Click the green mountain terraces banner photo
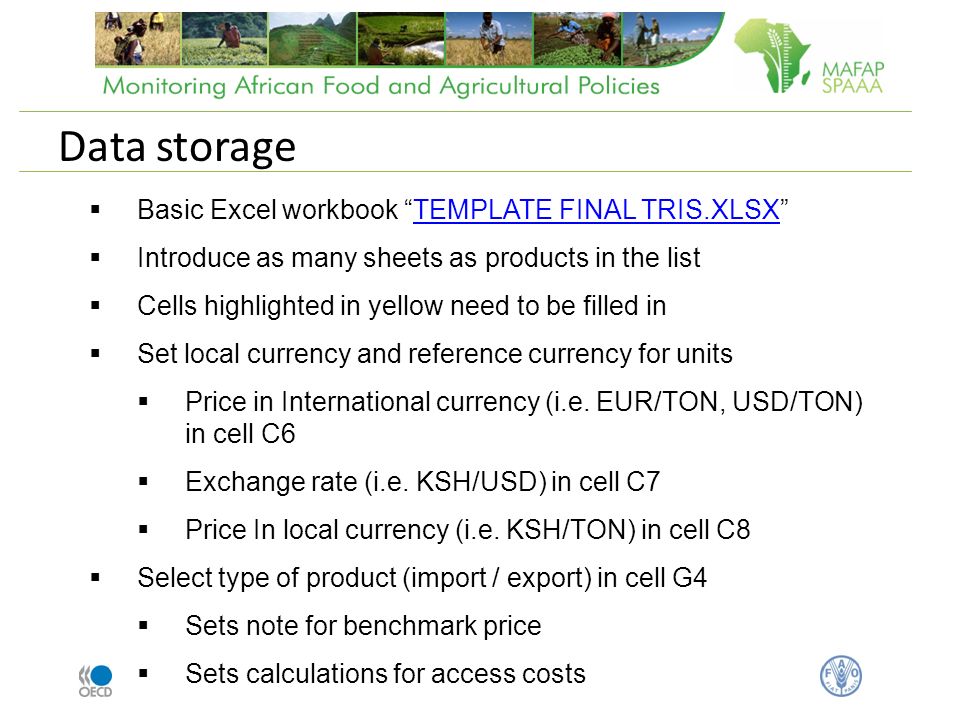The image size is (960, 720). point(312,39)
